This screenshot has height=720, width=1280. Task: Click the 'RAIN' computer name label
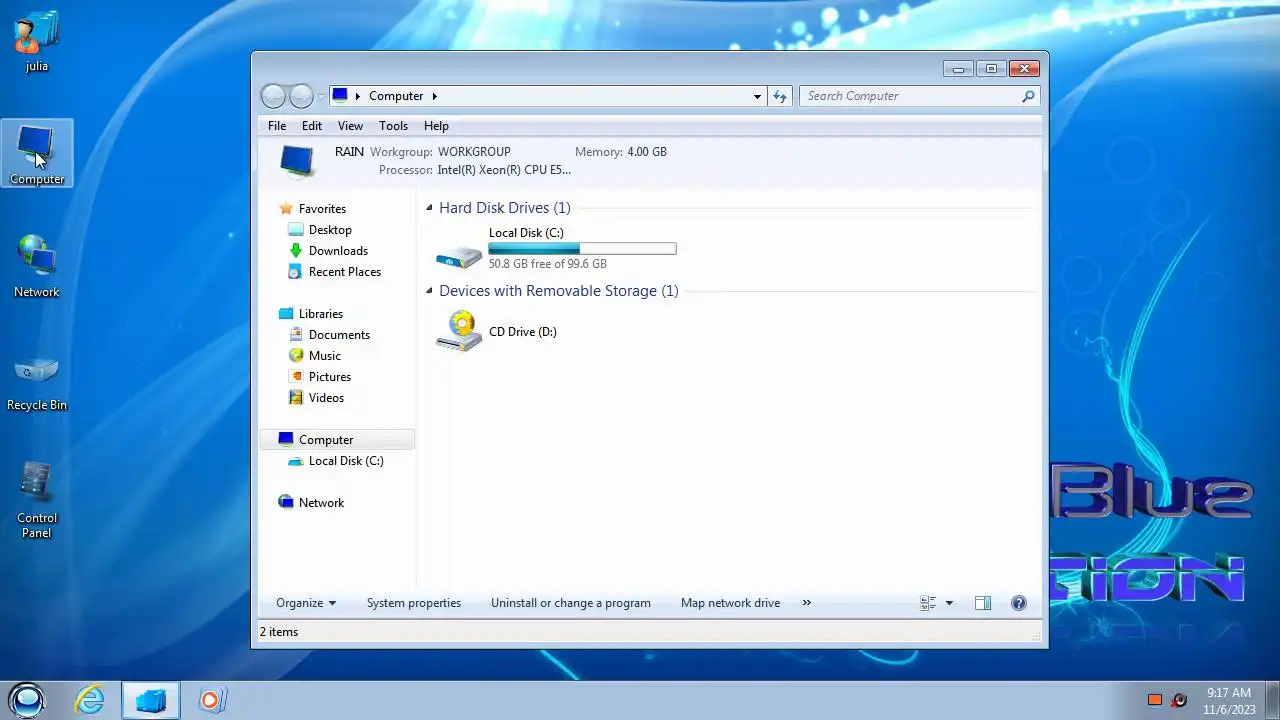(x=349, y=152)
